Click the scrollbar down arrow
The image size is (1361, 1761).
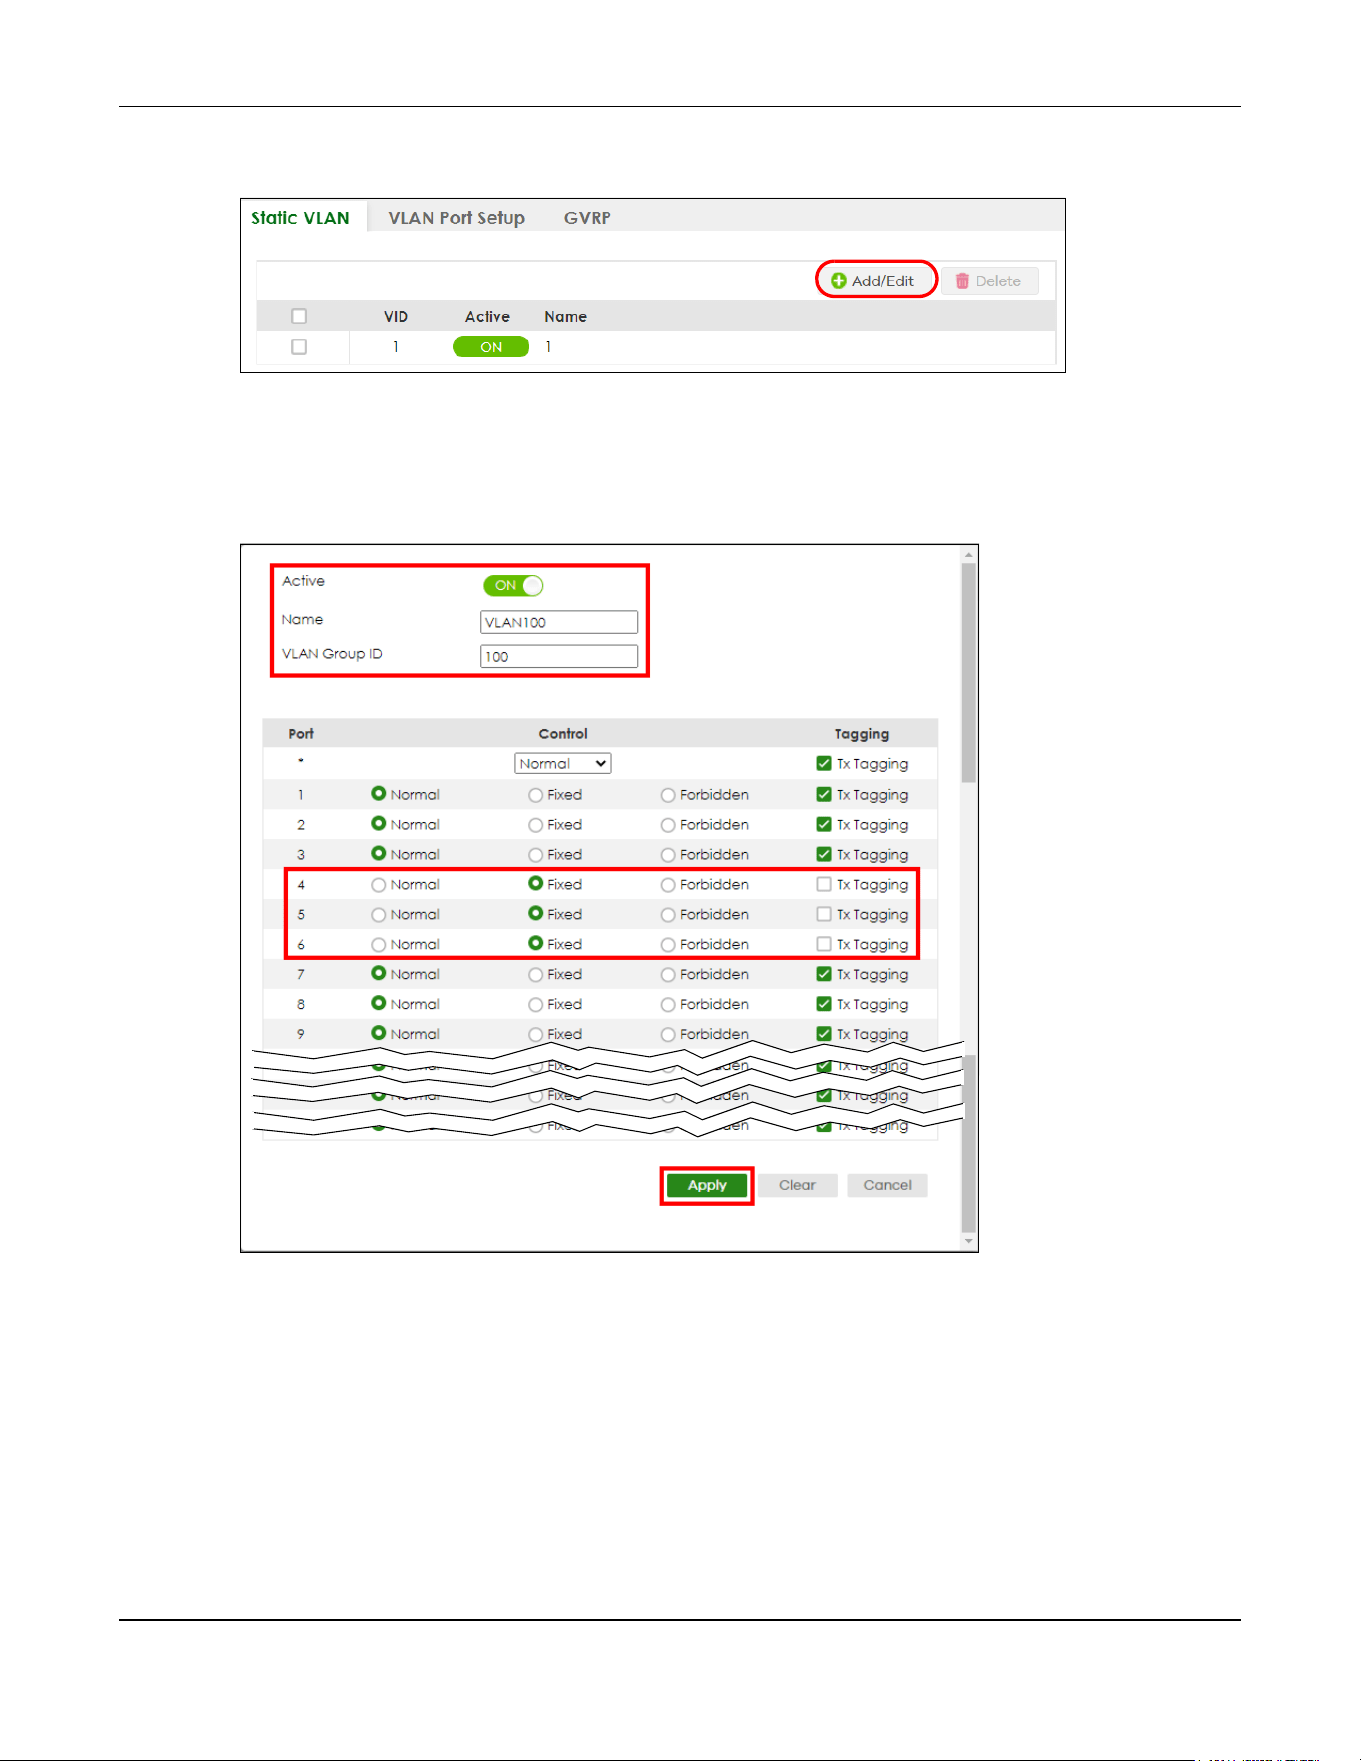coord(968,1241)
